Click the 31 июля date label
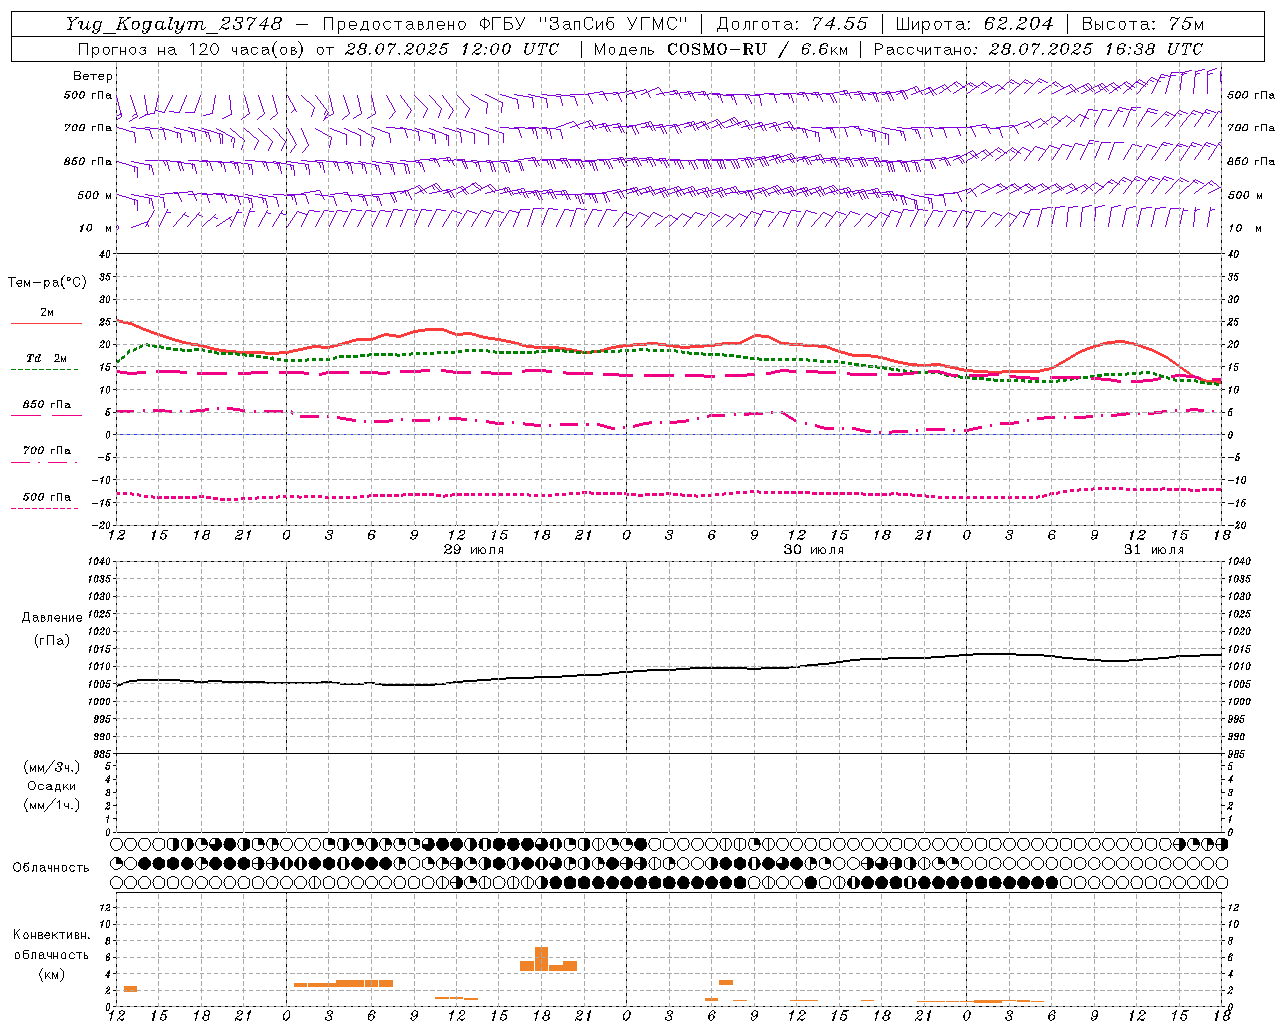1280x1024 pixels. (1154, 550)
